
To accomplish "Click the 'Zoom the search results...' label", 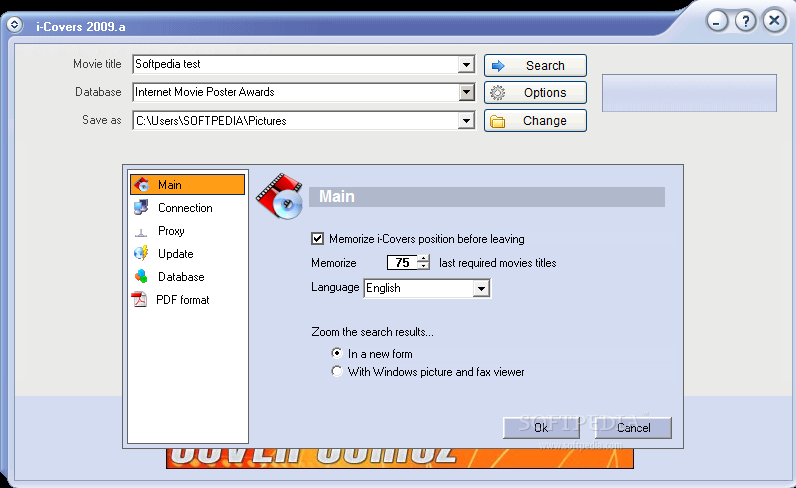I will coord(372,332).
